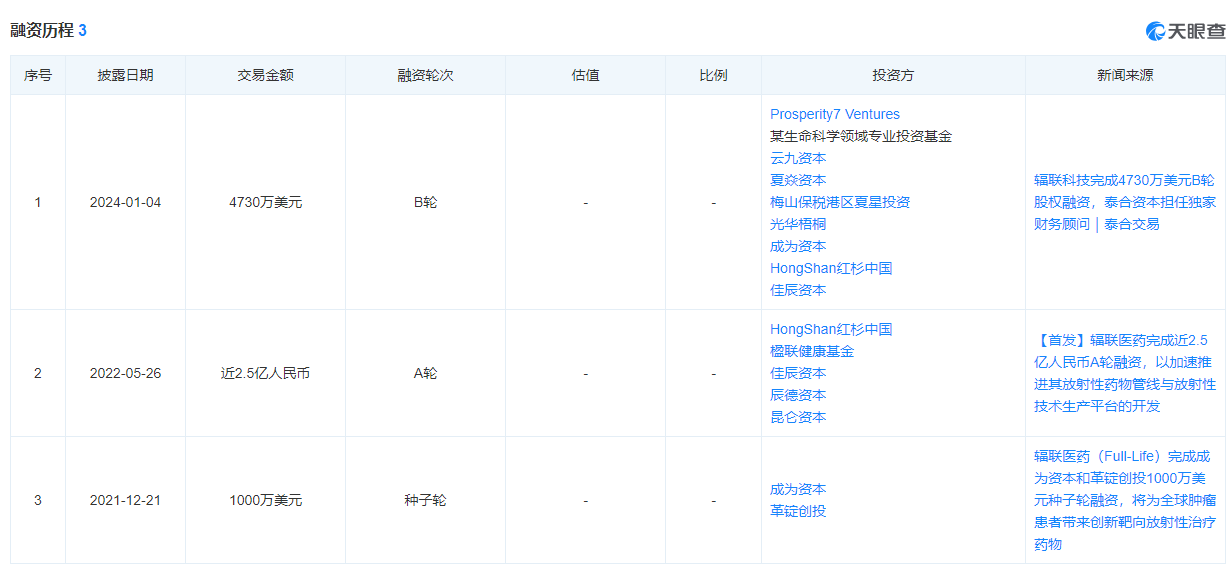Open Prosperity7 Ventures investor link

(834, 114)
